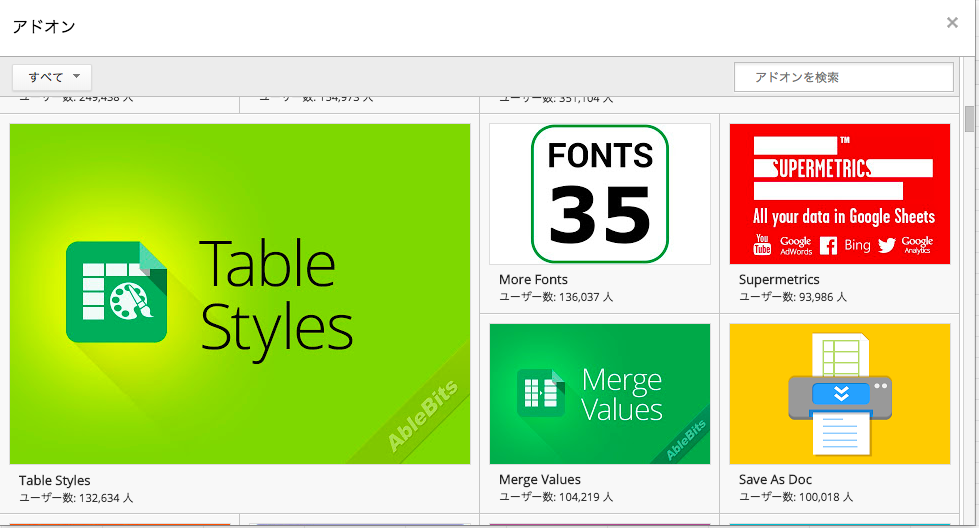Click the user count 136,037 text
Viewport: 979px width, 528px height.
[556, 297]
